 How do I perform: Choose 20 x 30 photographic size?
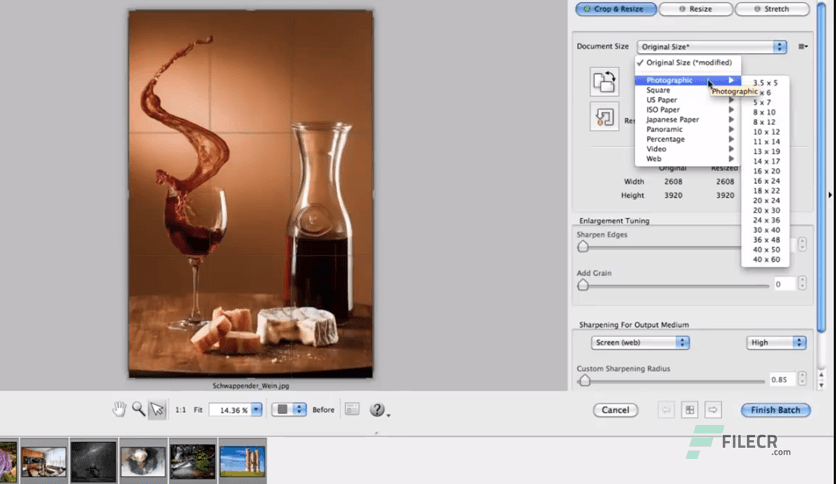tap(765, 210)
